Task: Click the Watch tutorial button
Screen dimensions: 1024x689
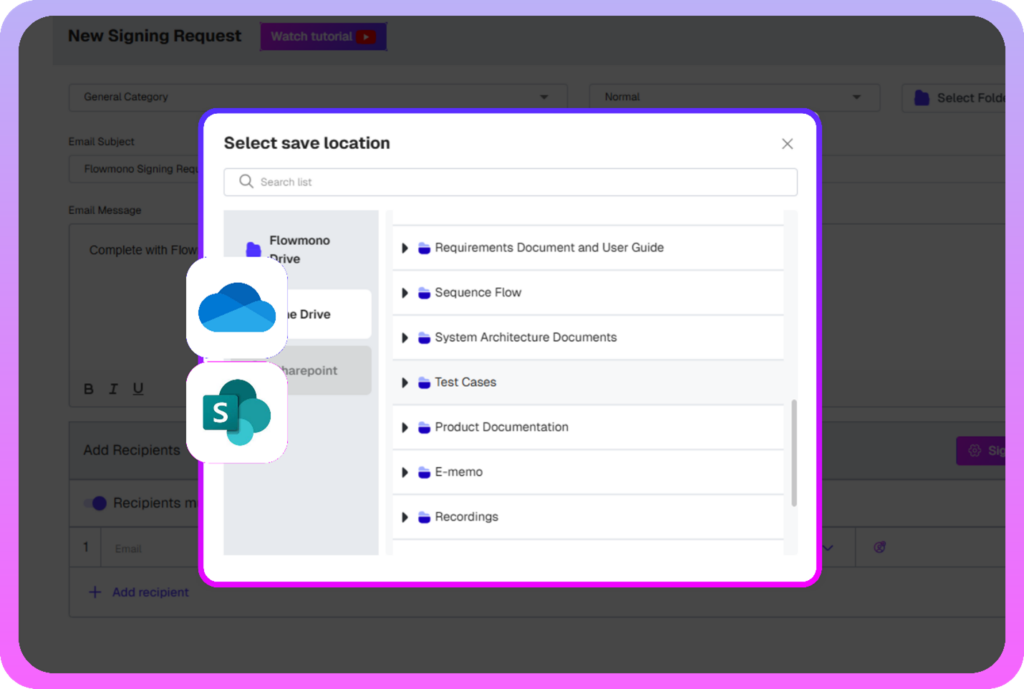Action: click(x=323, y=36)
